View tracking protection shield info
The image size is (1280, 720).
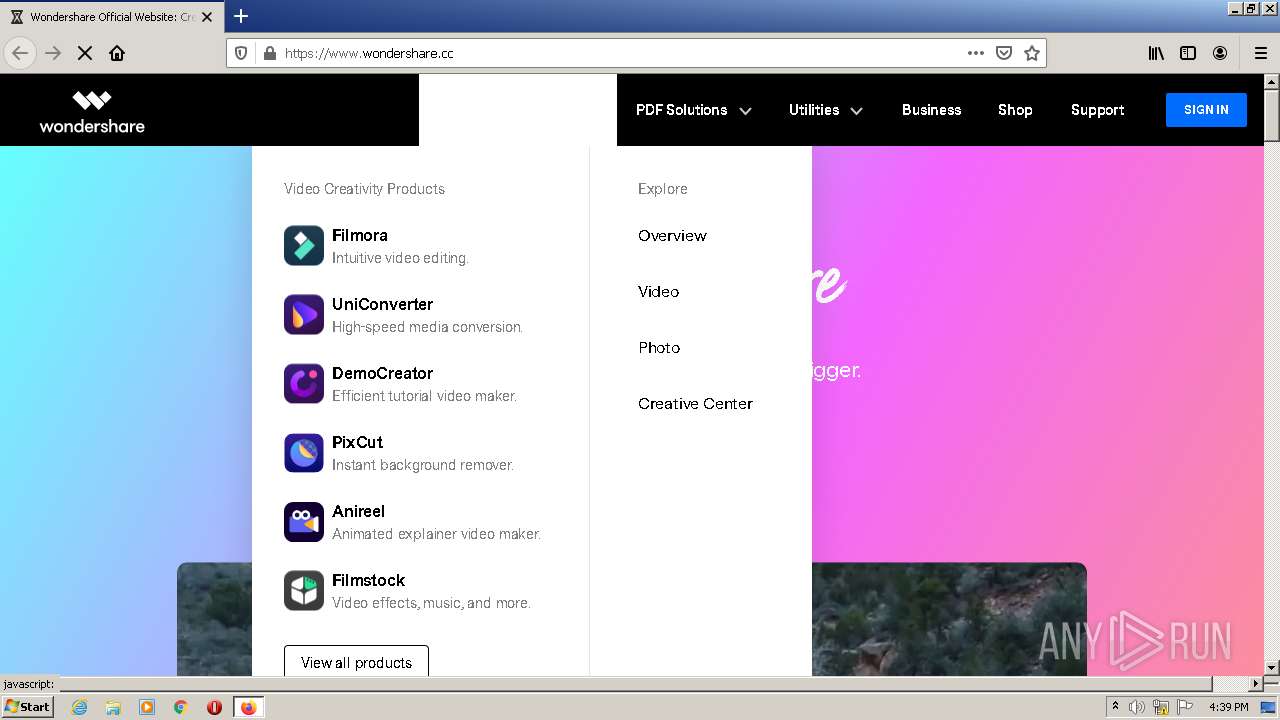[x=241, y=53]
